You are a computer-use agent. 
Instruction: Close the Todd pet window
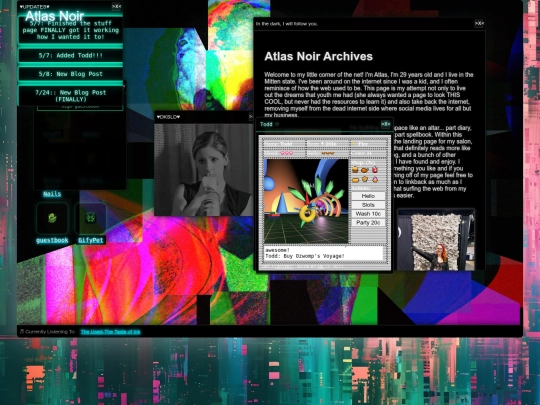coord(385,124)
